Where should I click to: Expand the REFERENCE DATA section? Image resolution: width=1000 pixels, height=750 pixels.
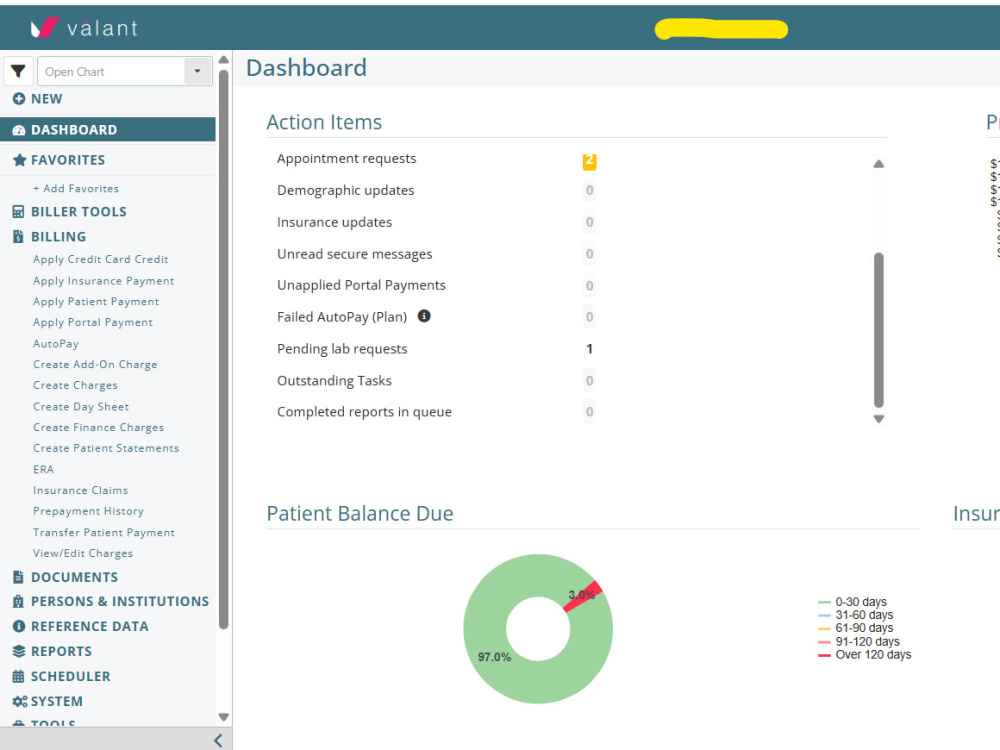coord(90,626)
